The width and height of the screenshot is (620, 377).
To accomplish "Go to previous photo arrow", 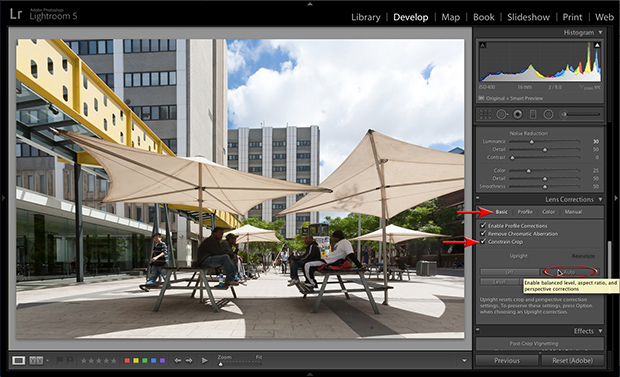I will tap(178, 360).
